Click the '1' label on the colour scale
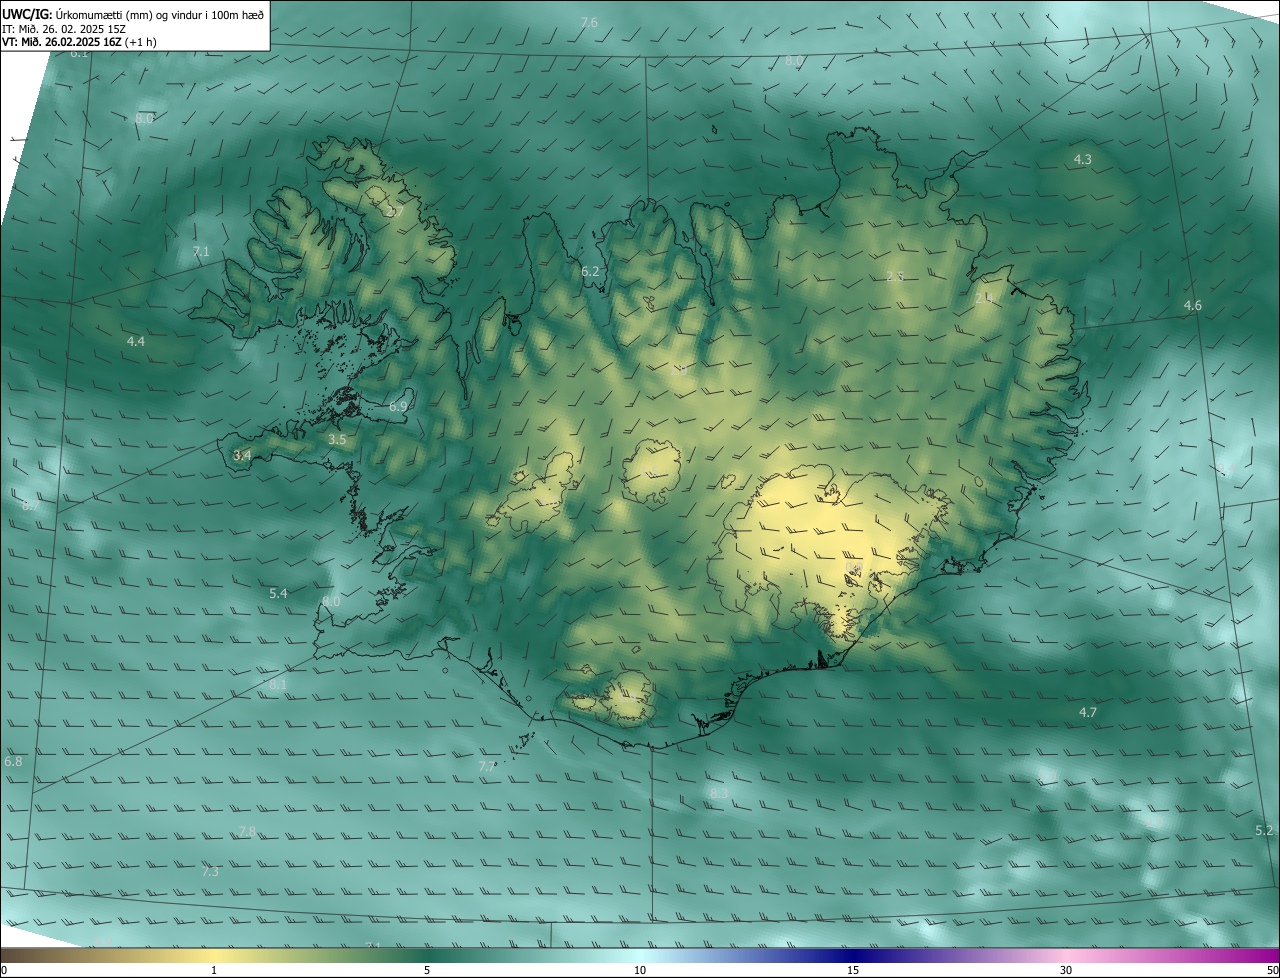 (x=214, y=970)
